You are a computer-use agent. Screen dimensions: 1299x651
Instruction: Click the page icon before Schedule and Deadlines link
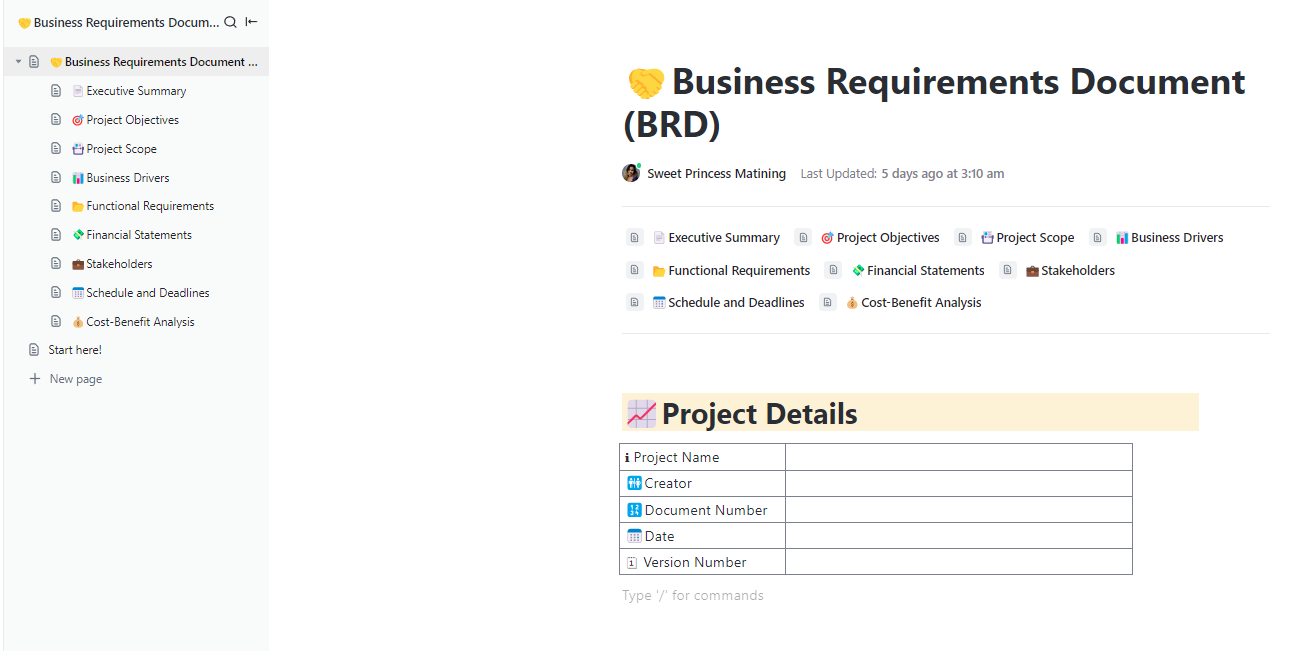click(x=634, y=303)
